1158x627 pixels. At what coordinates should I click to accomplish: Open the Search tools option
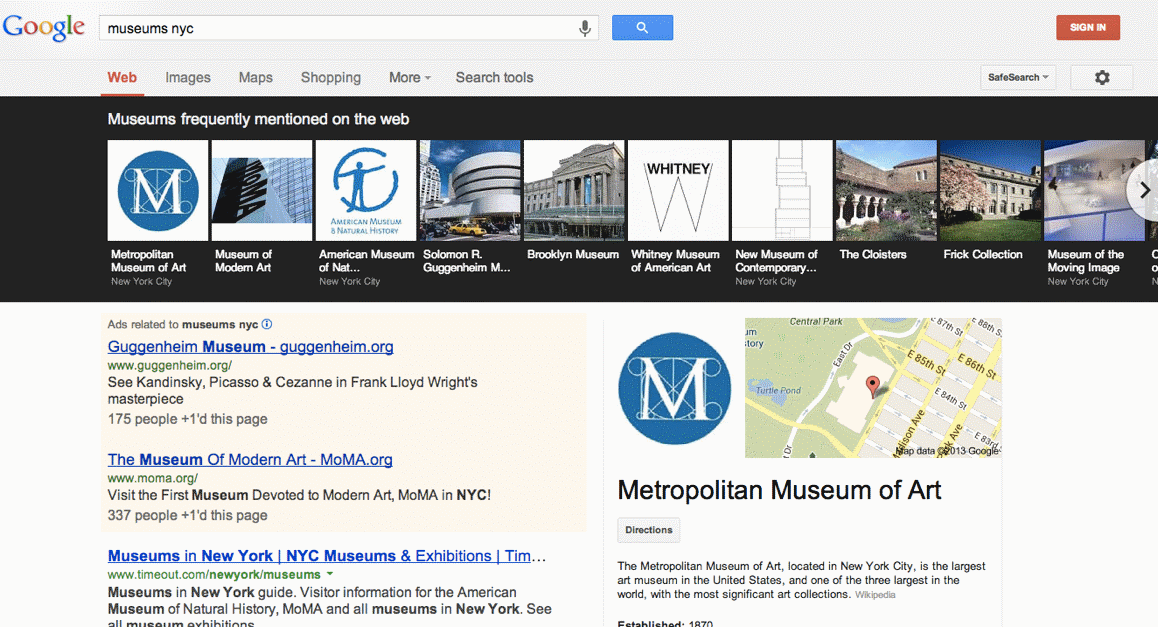point(494,77)
